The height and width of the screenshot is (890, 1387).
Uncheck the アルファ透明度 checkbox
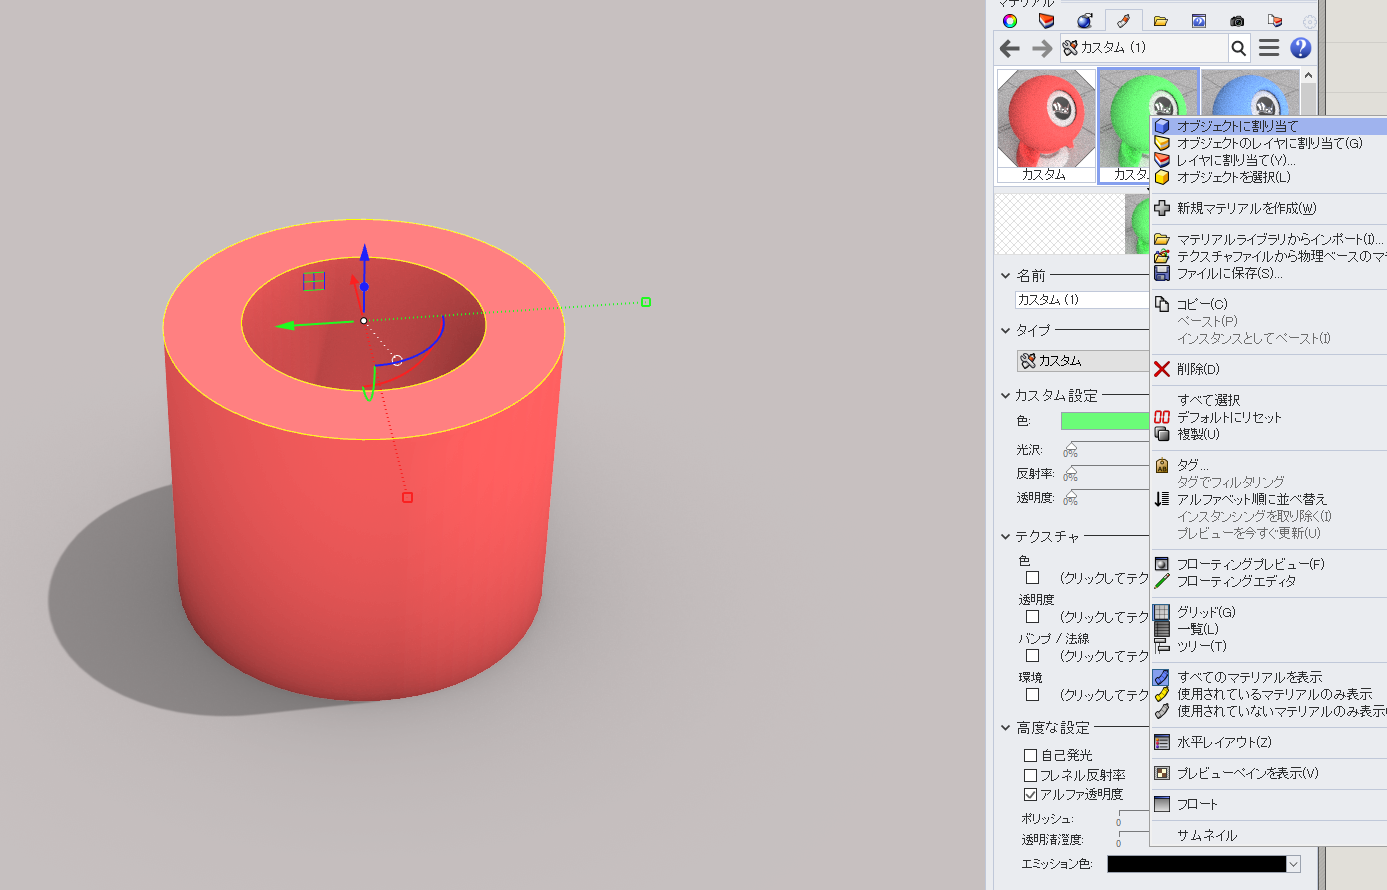point(1030,794)
